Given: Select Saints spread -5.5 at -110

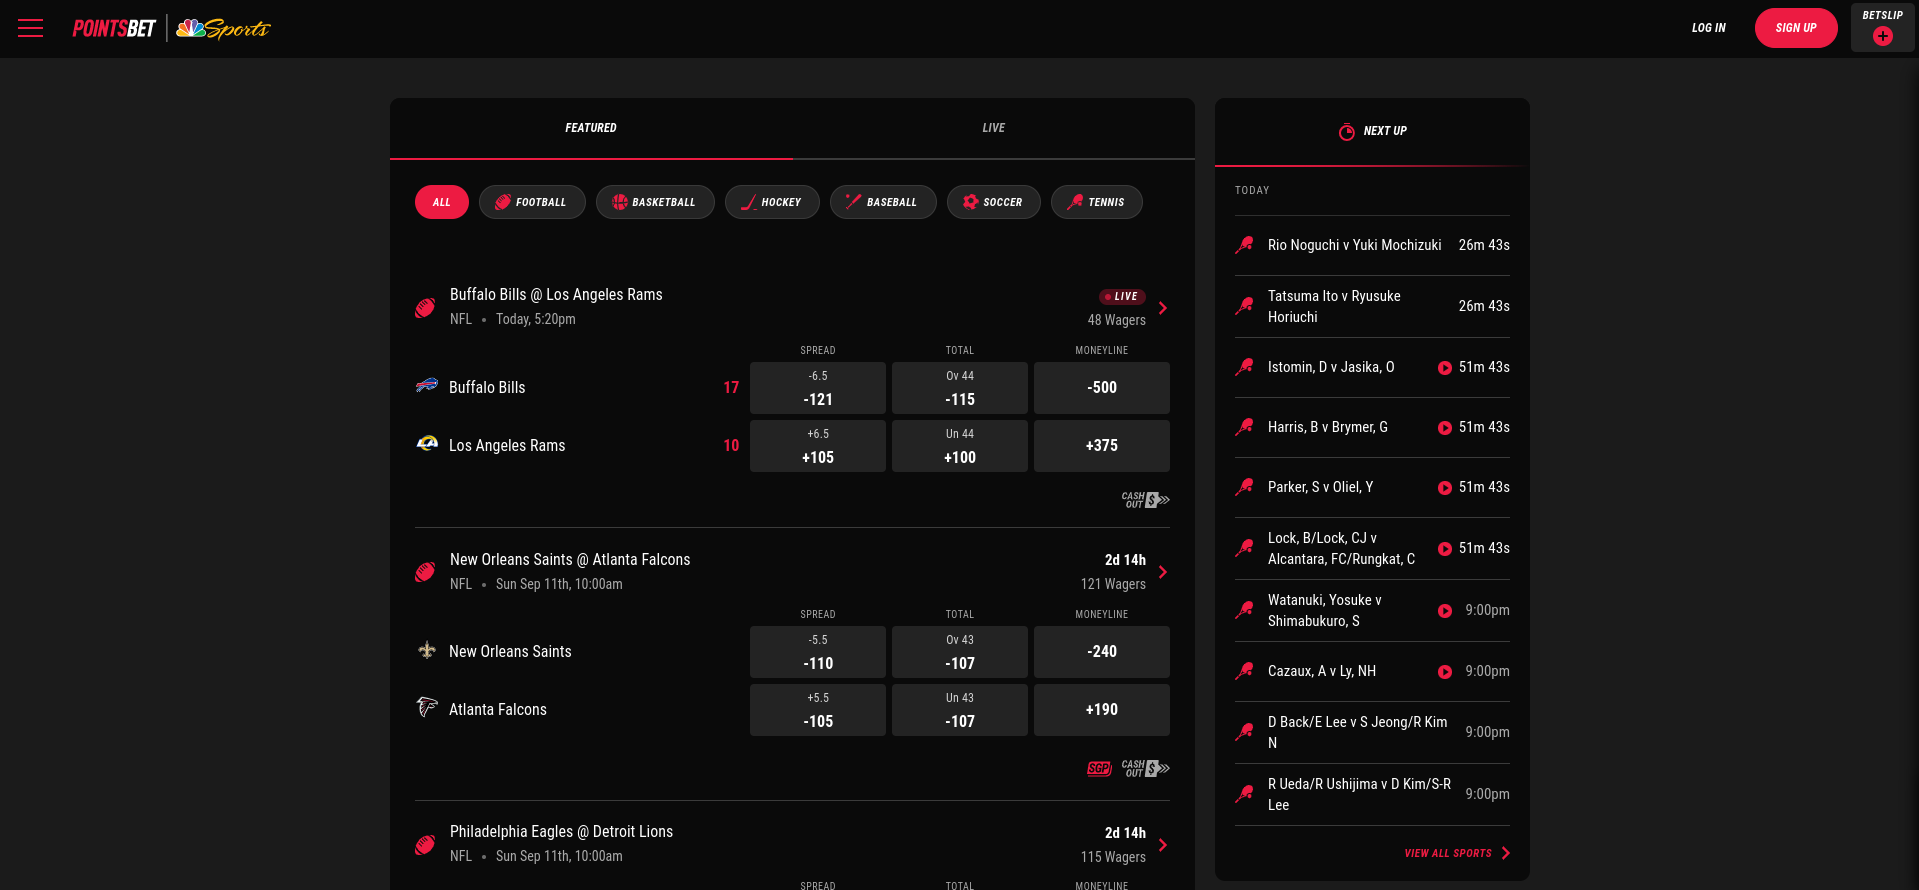Looking at the screenshot, I should coord(818,652).
